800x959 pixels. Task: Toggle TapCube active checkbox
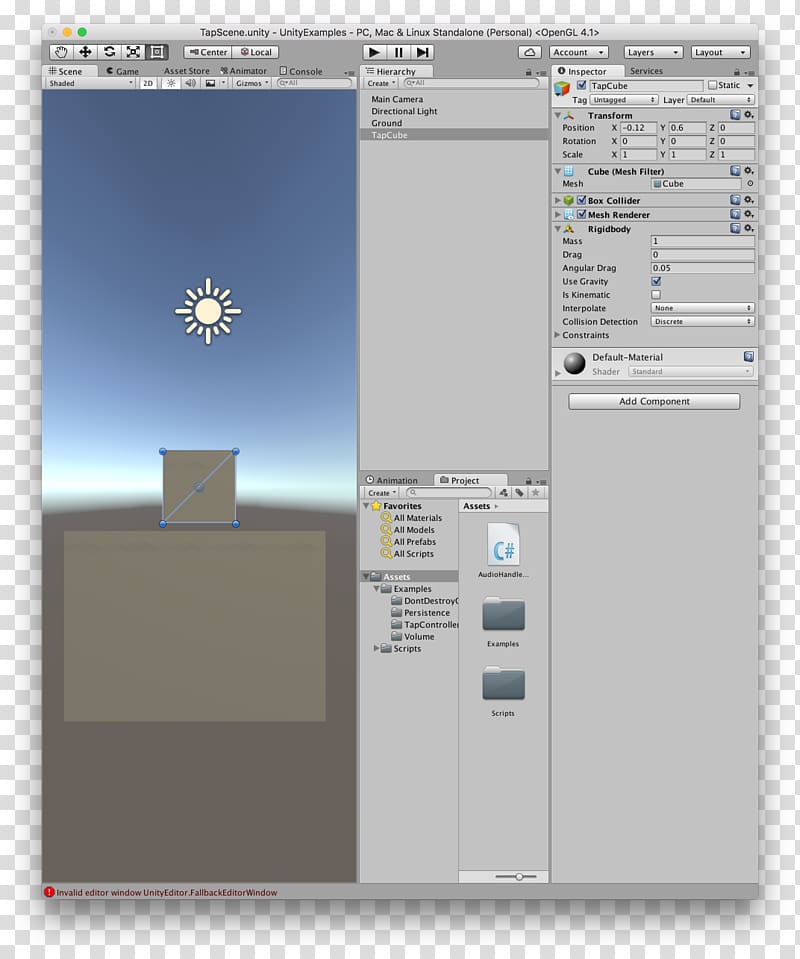(582, 85)
